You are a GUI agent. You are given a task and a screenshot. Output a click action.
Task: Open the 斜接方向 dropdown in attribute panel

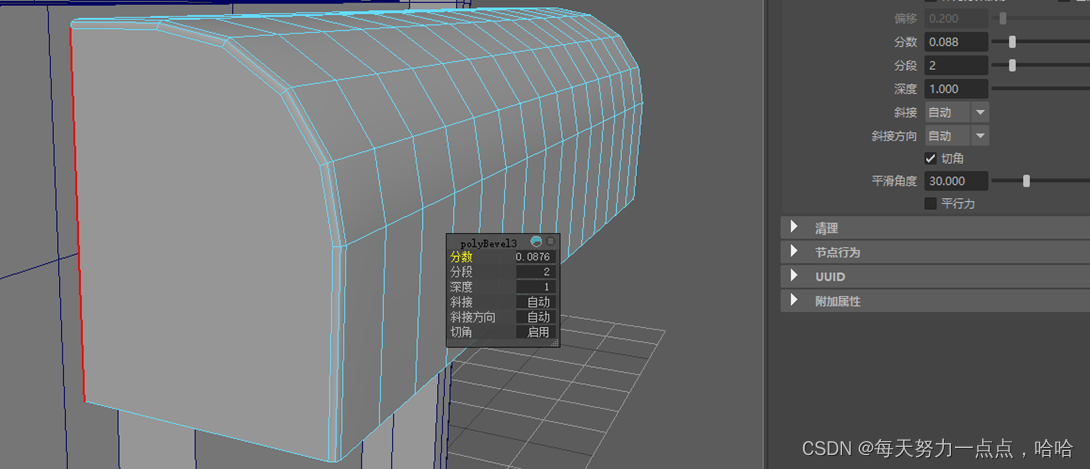pyautogui.click(x=957, y=135)
